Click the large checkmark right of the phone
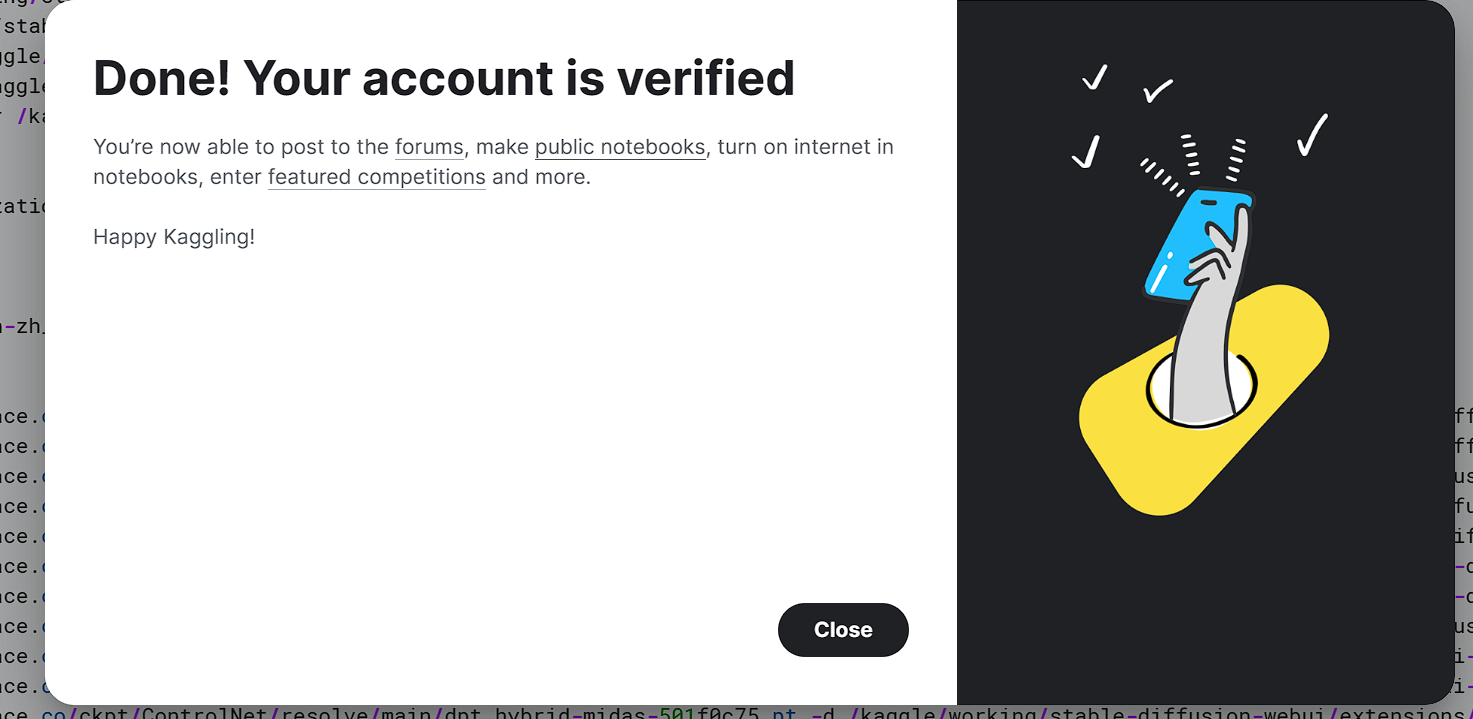 (1312, 135)
